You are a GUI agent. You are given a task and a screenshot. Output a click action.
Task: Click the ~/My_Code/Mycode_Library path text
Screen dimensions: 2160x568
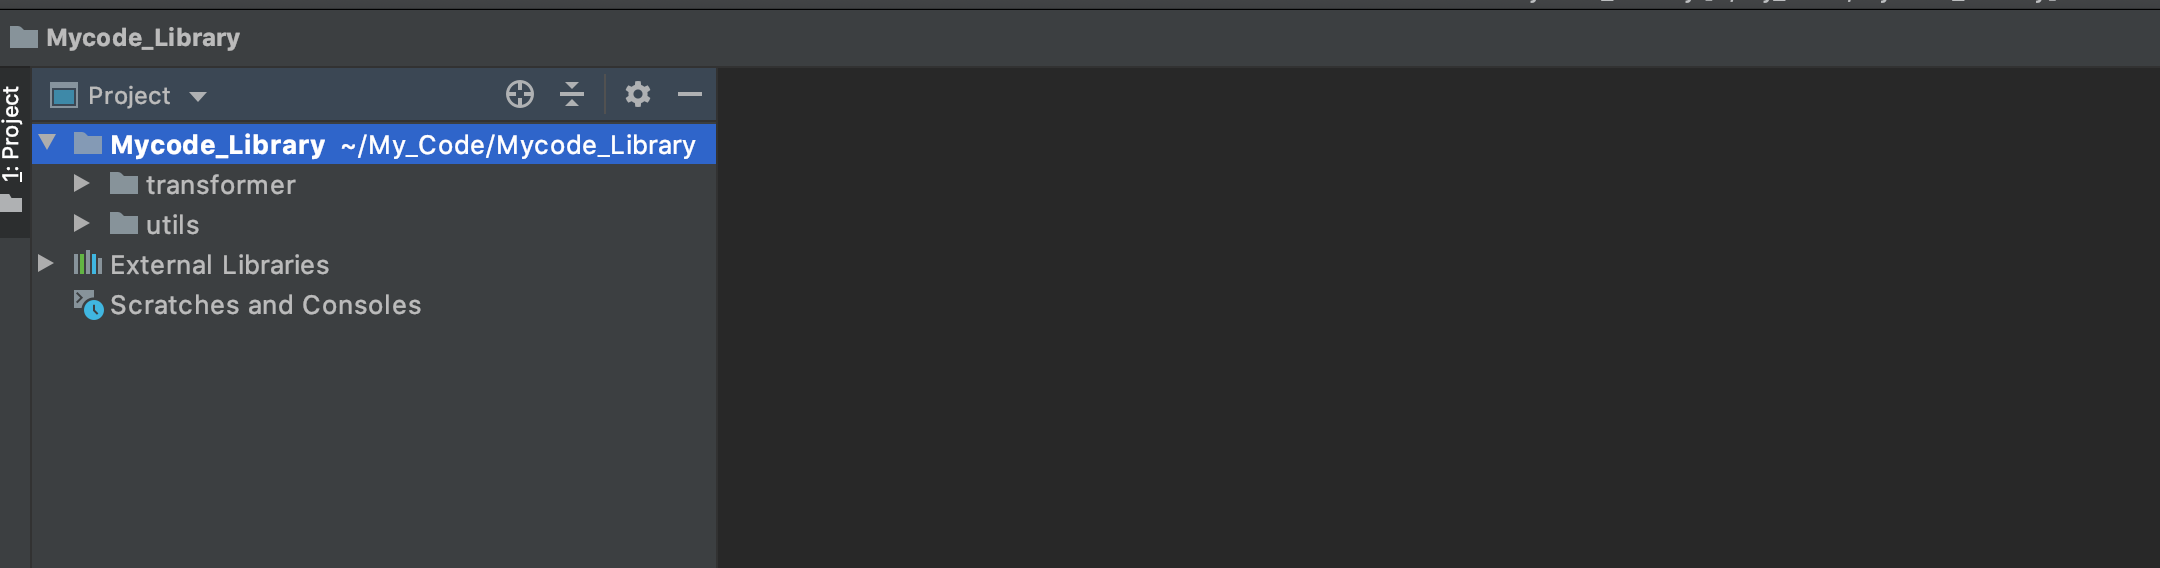518,145
